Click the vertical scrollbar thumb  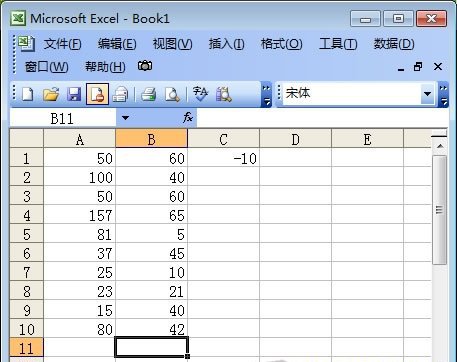coord(440,210)
